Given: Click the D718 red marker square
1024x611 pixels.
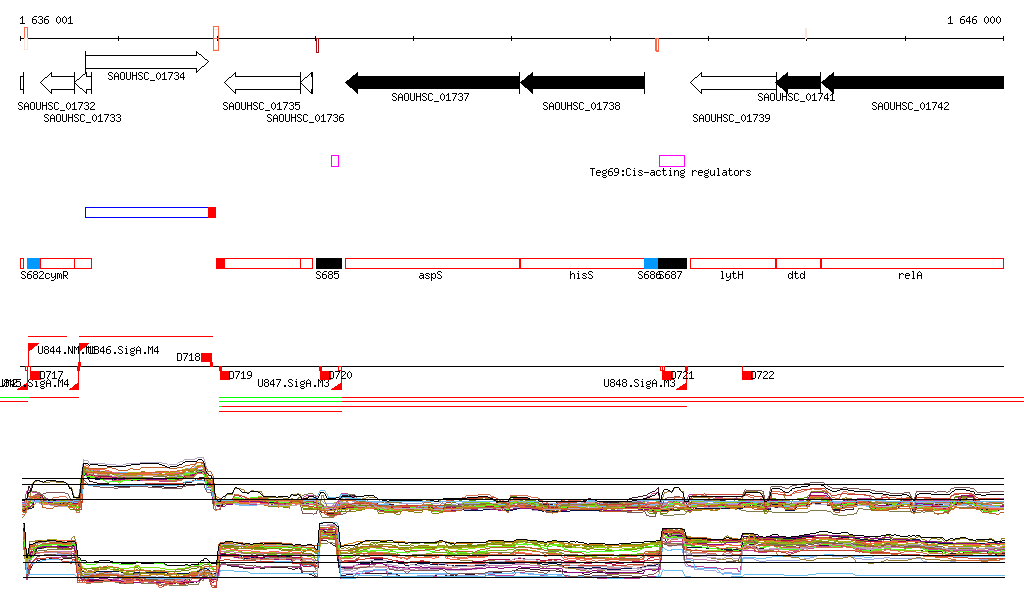Looking at the screenshot, I should pyautogui.click(x=206, y=357).
